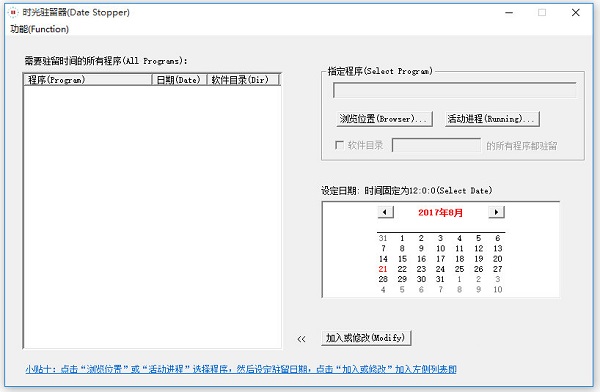Viewport: 600px width, 392px height.
Task: Go to previous month in calendar
Action: tap(385, 212)
